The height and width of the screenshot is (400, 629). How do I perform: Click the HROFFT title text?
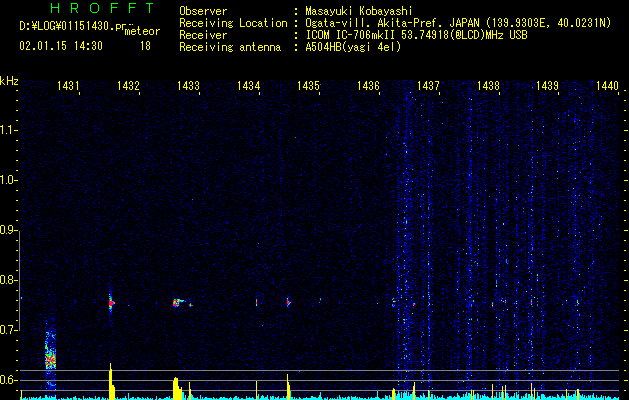pos(102,8)
